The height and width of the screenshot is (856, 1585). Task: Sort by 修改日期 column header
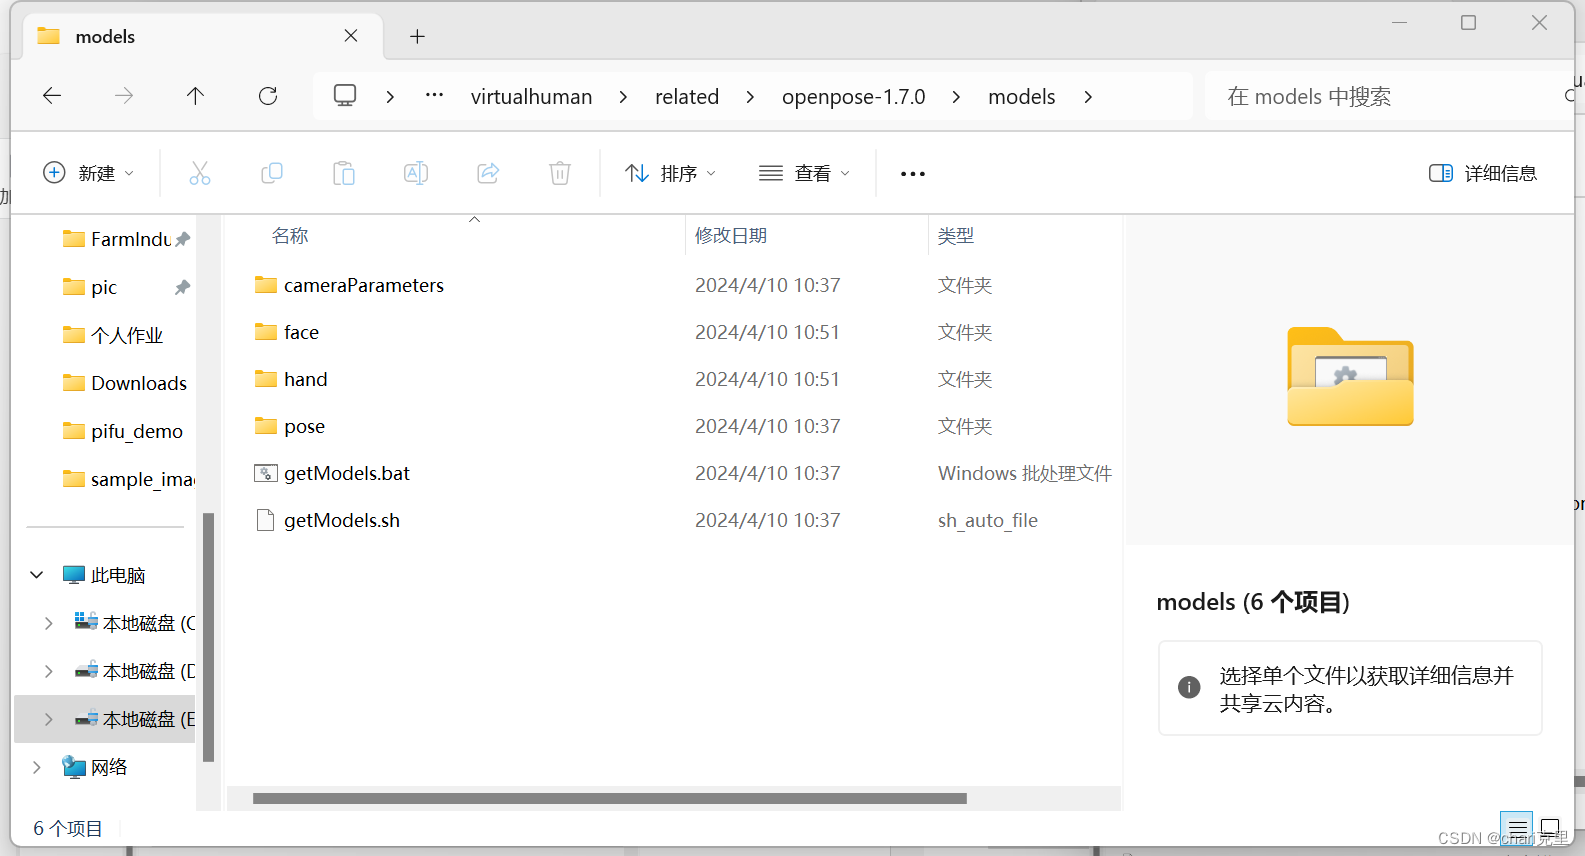(x=731, y=235)
